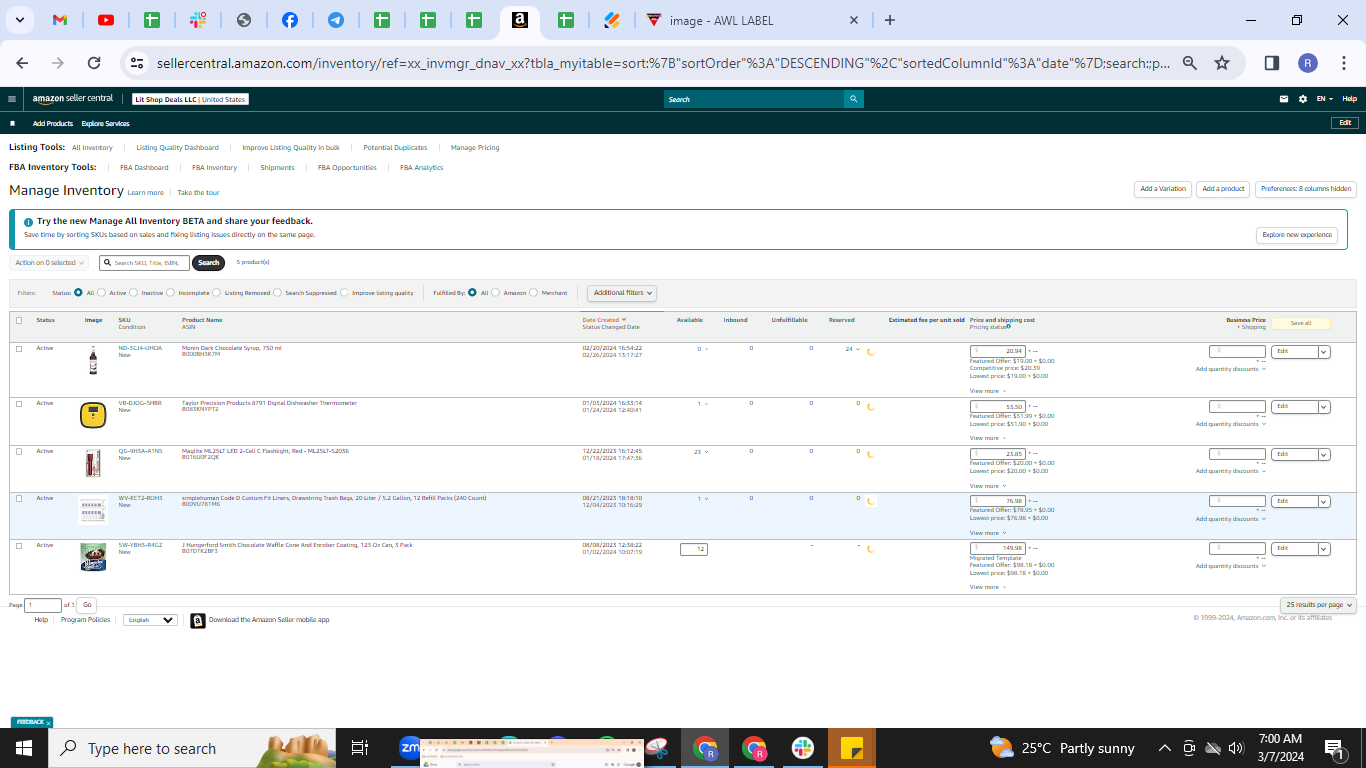The image size is (1366, 768).
Task: Click the bookmark icon beside Add Products
Action: pyautogui.click(x=13, y=123)
